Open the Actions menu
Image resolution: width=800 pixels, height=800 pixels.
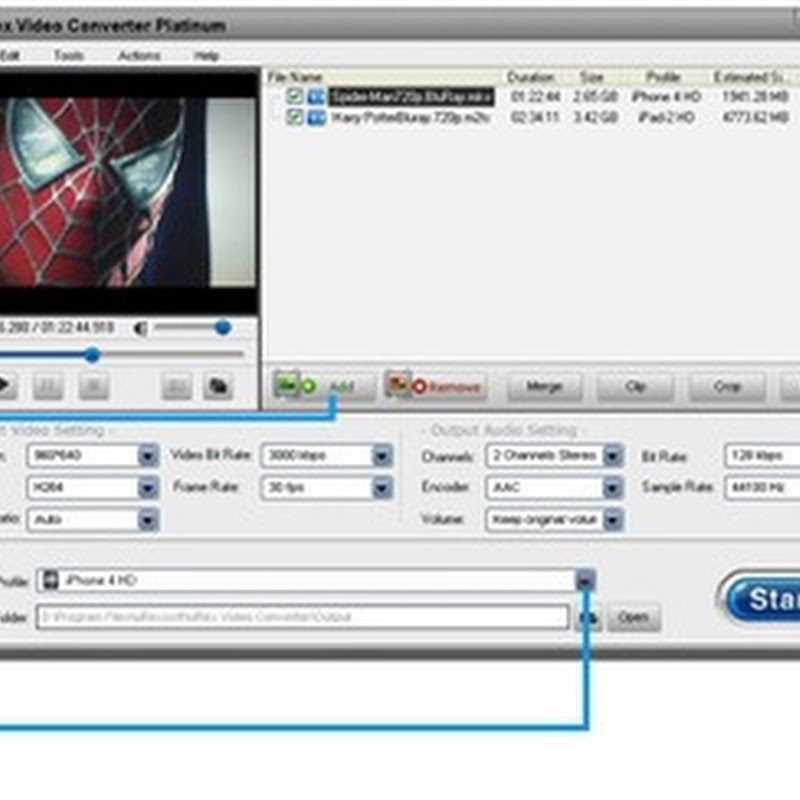[139, 55]
